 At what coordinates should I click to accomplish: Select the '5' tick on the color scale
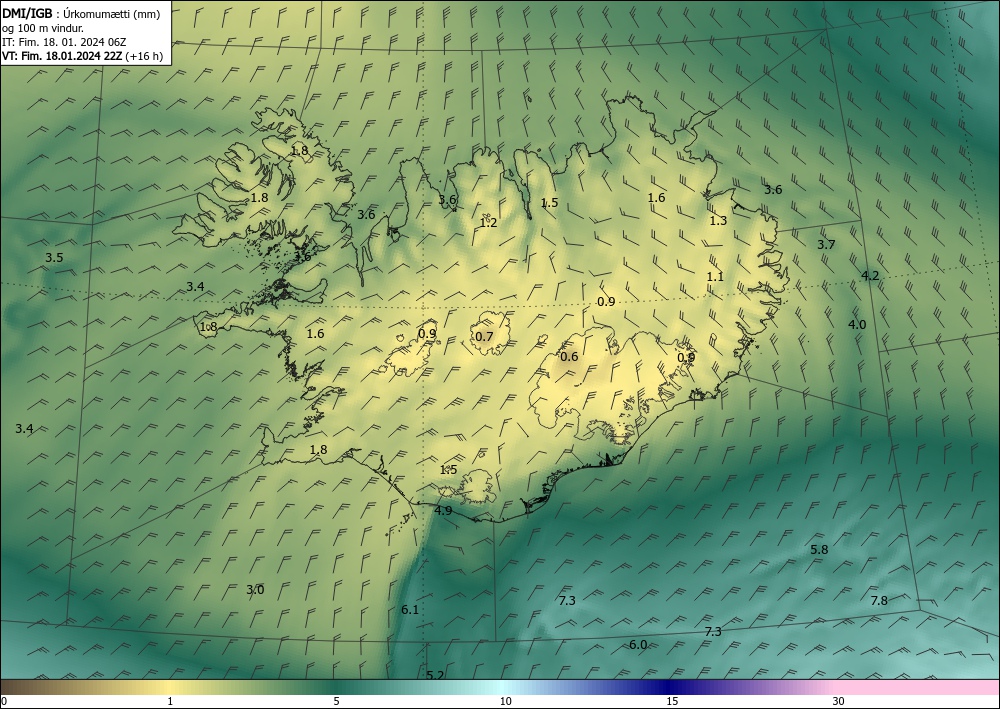336,701
